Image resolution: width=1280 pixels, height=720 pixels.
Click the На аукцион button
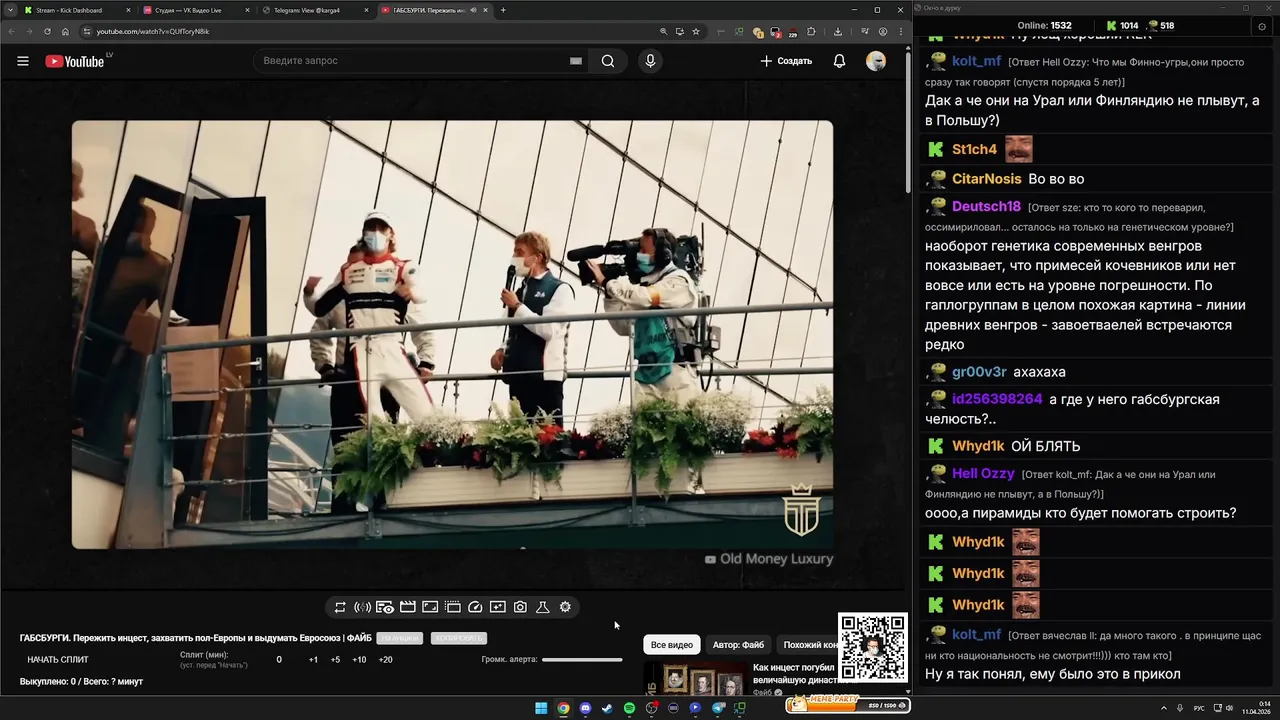click(x=399, y=638)
